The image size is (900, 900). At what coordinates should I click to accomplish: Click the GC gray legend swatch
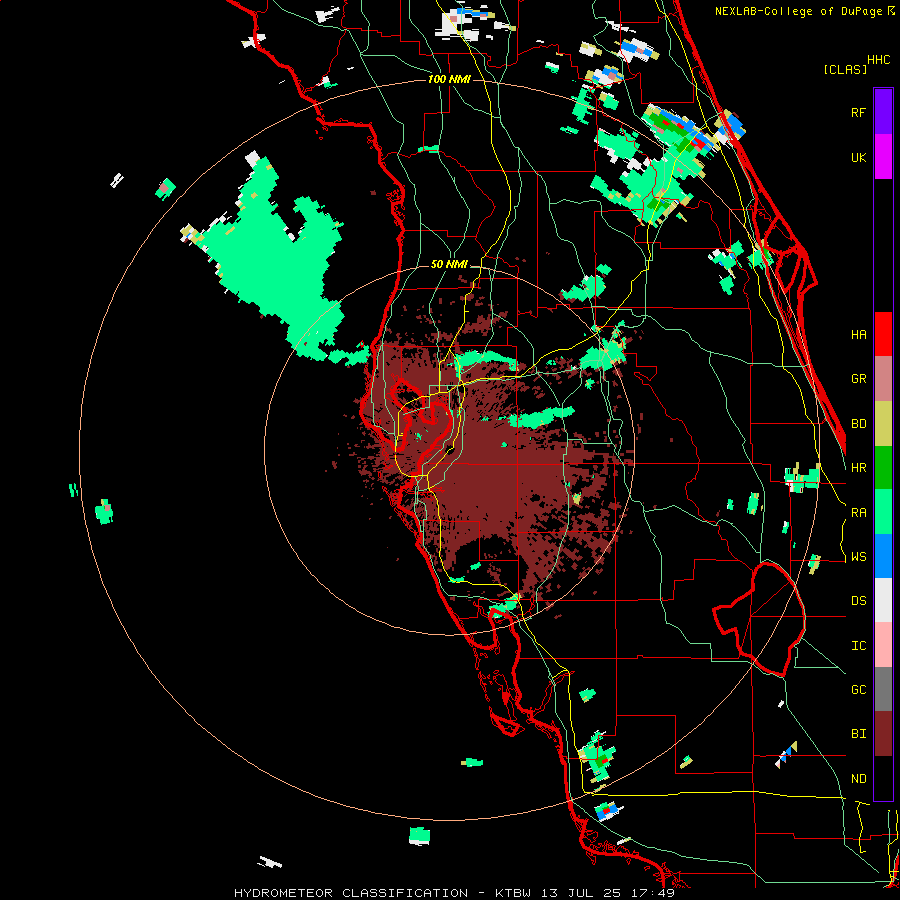(883, 689)
